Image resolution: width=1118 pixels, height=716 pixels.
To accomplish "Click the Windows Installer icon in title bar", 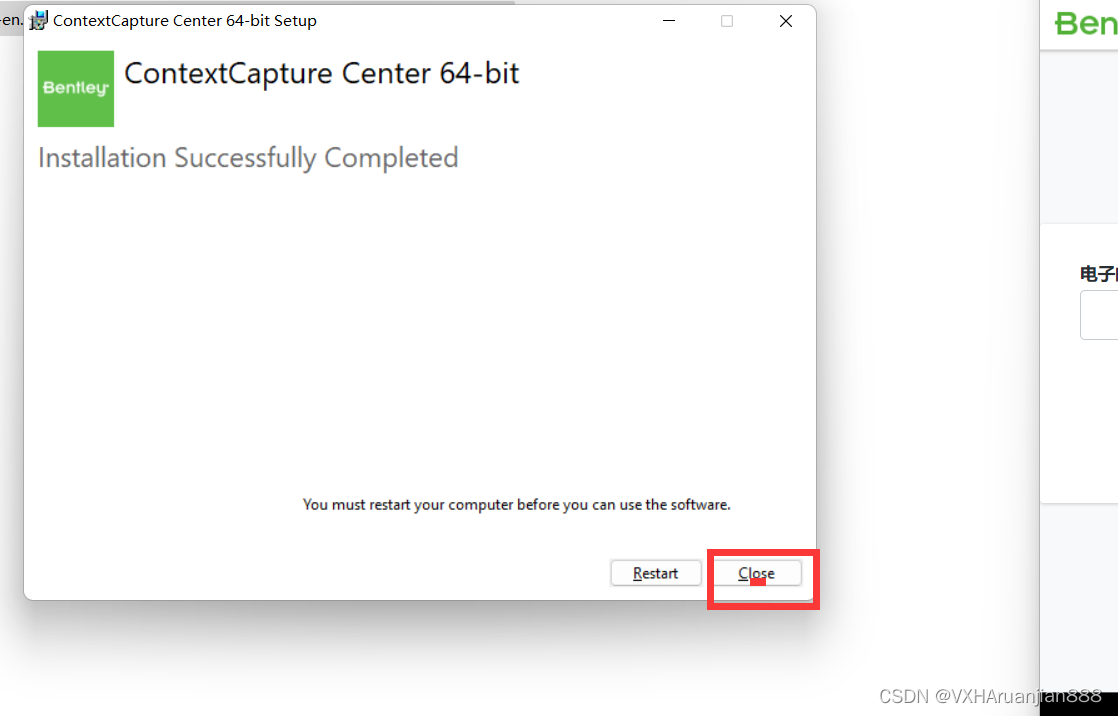I will (38, 20).
